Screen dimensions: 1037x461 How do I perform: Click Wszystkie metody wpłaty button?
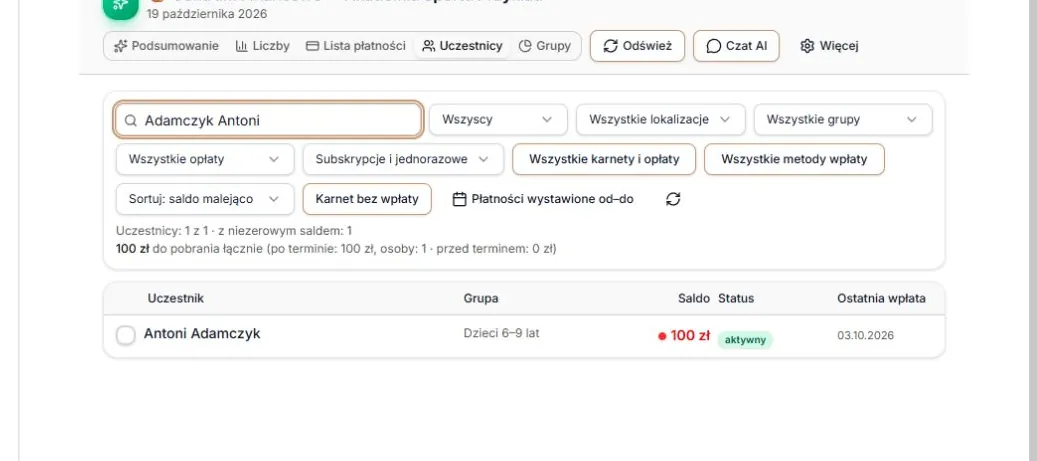[x=794, y=159]
